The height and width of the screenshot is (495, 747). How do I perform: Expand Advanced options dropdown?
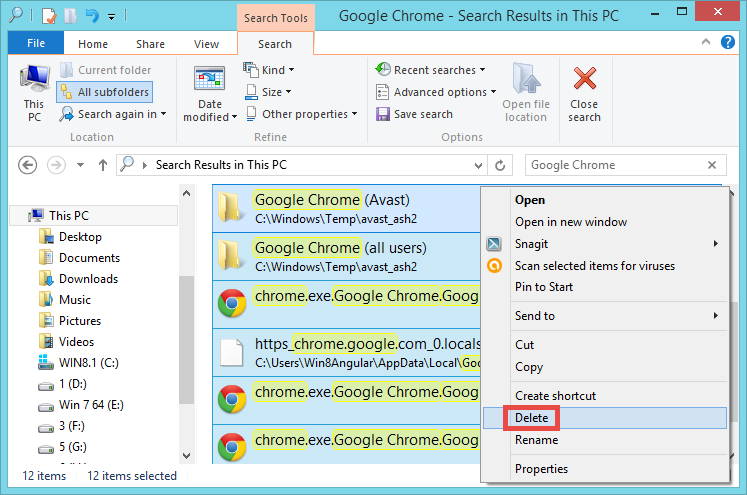click(x=436, y=92)
